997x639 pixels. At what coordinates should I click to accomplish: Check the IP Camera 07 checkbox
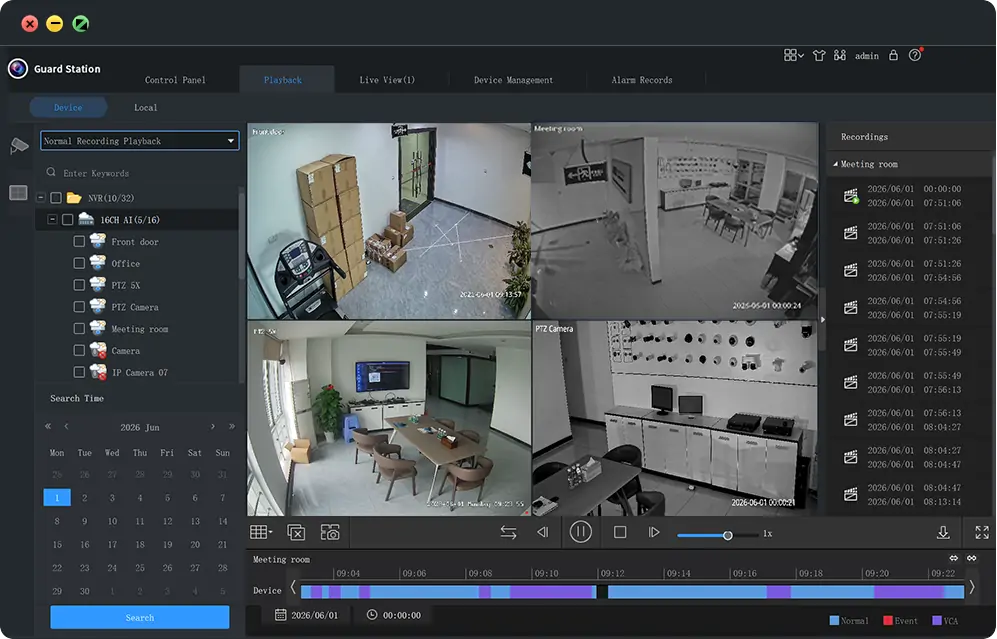pos(79,372)
